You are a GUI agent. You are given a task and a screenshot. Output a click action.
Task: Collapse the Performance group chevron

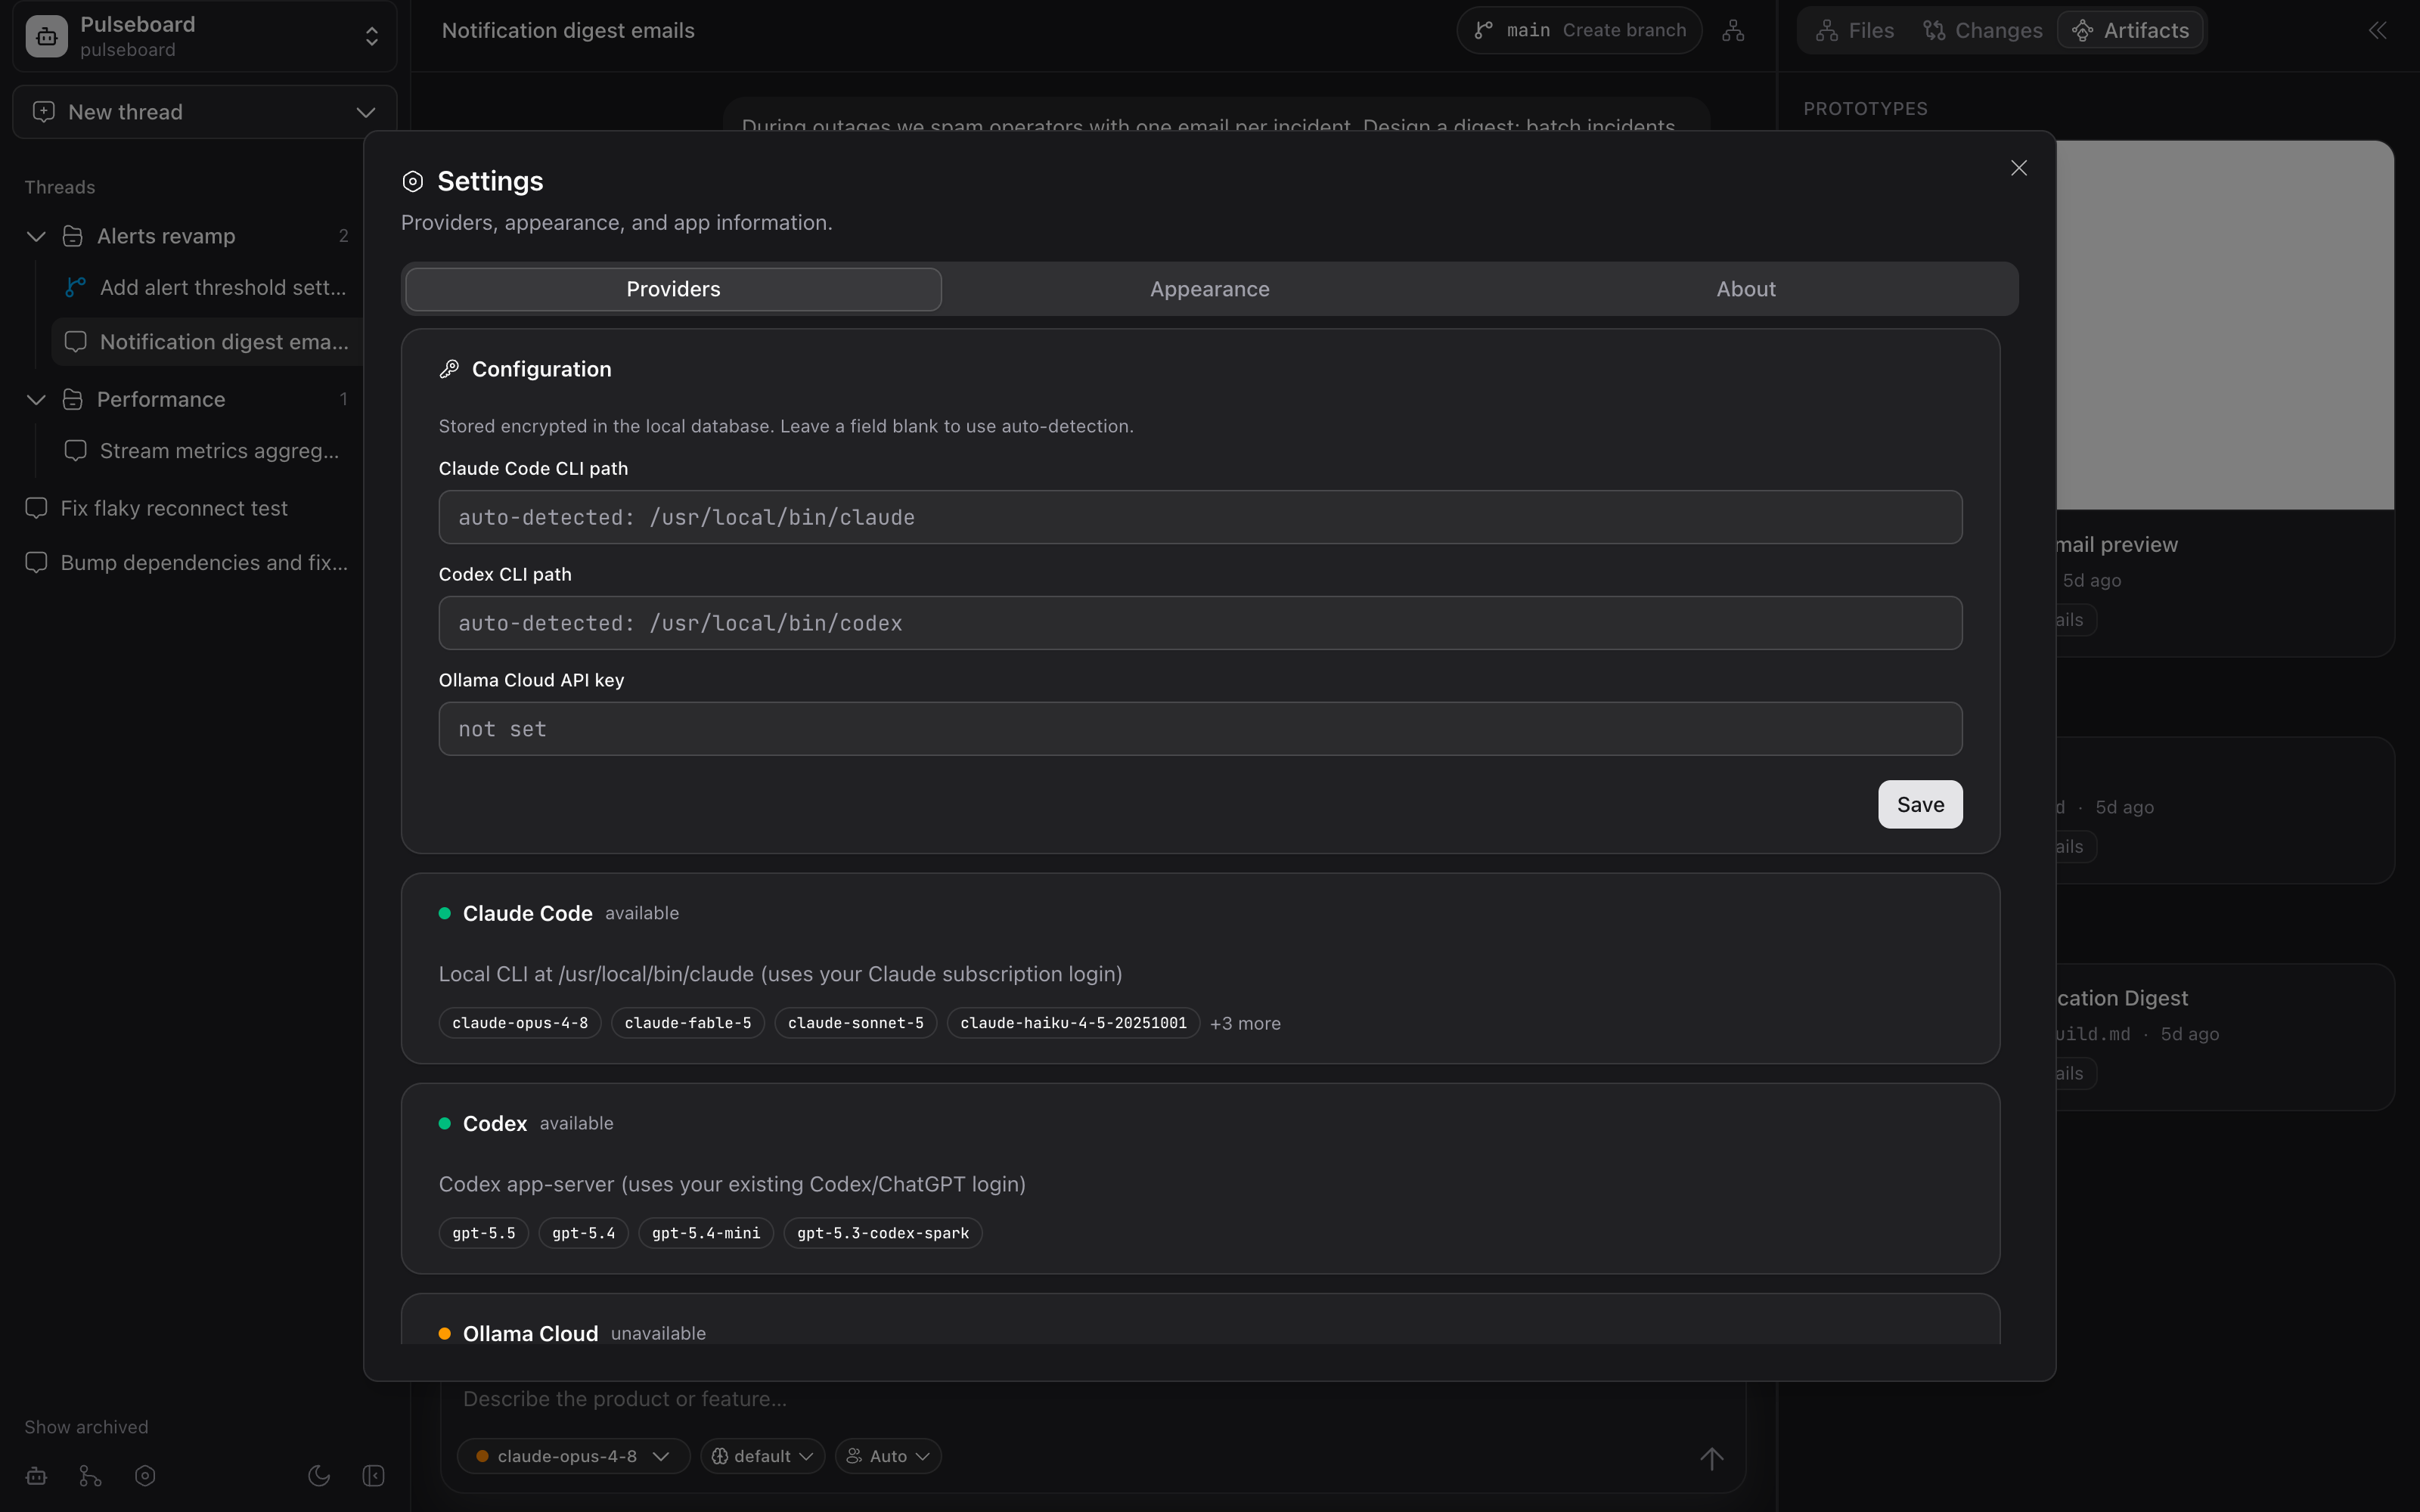tap(36, 399)
